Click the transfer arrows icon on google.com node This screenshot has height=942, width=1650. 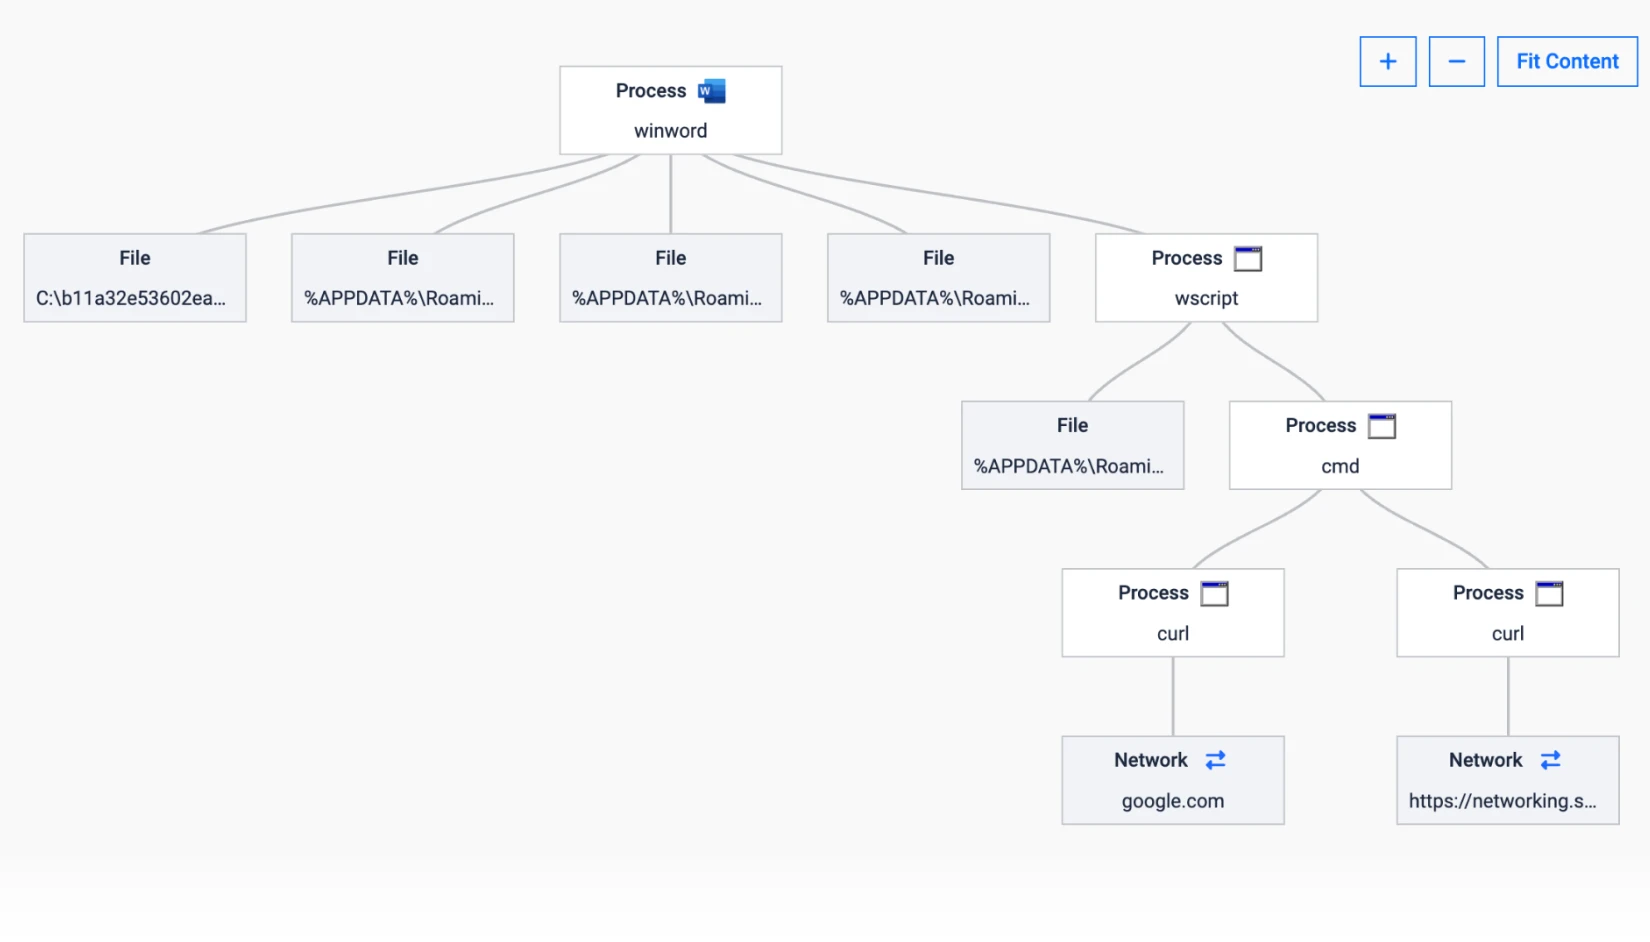click(1215, 761)
